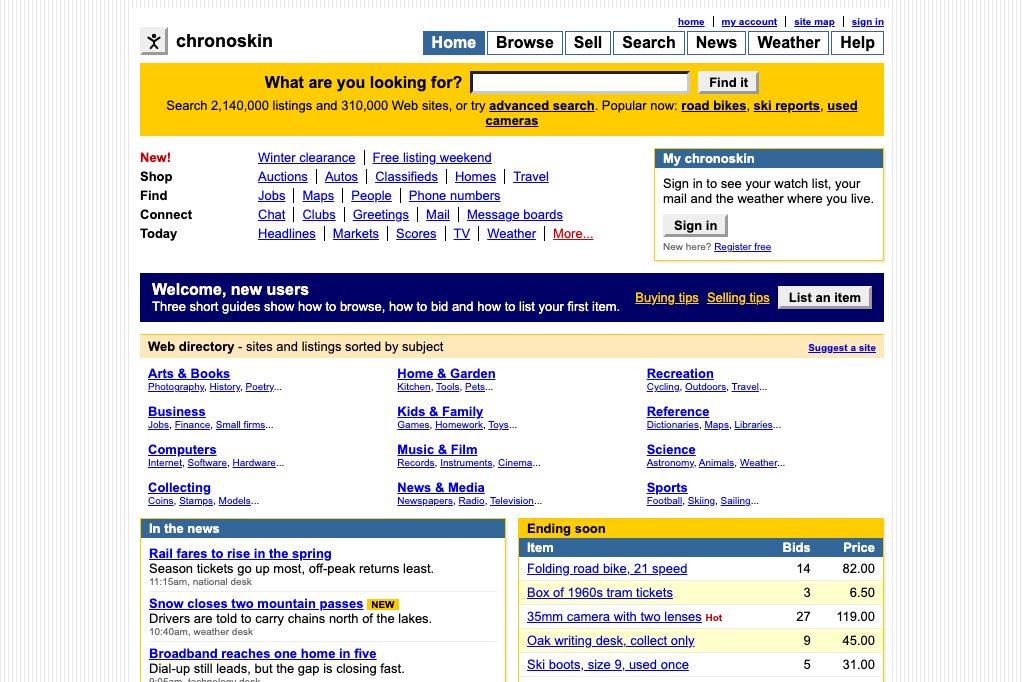The height and width of the screenshot is (682, 1024).
Task: Click the Homes link
Action: tap(475, 176)
